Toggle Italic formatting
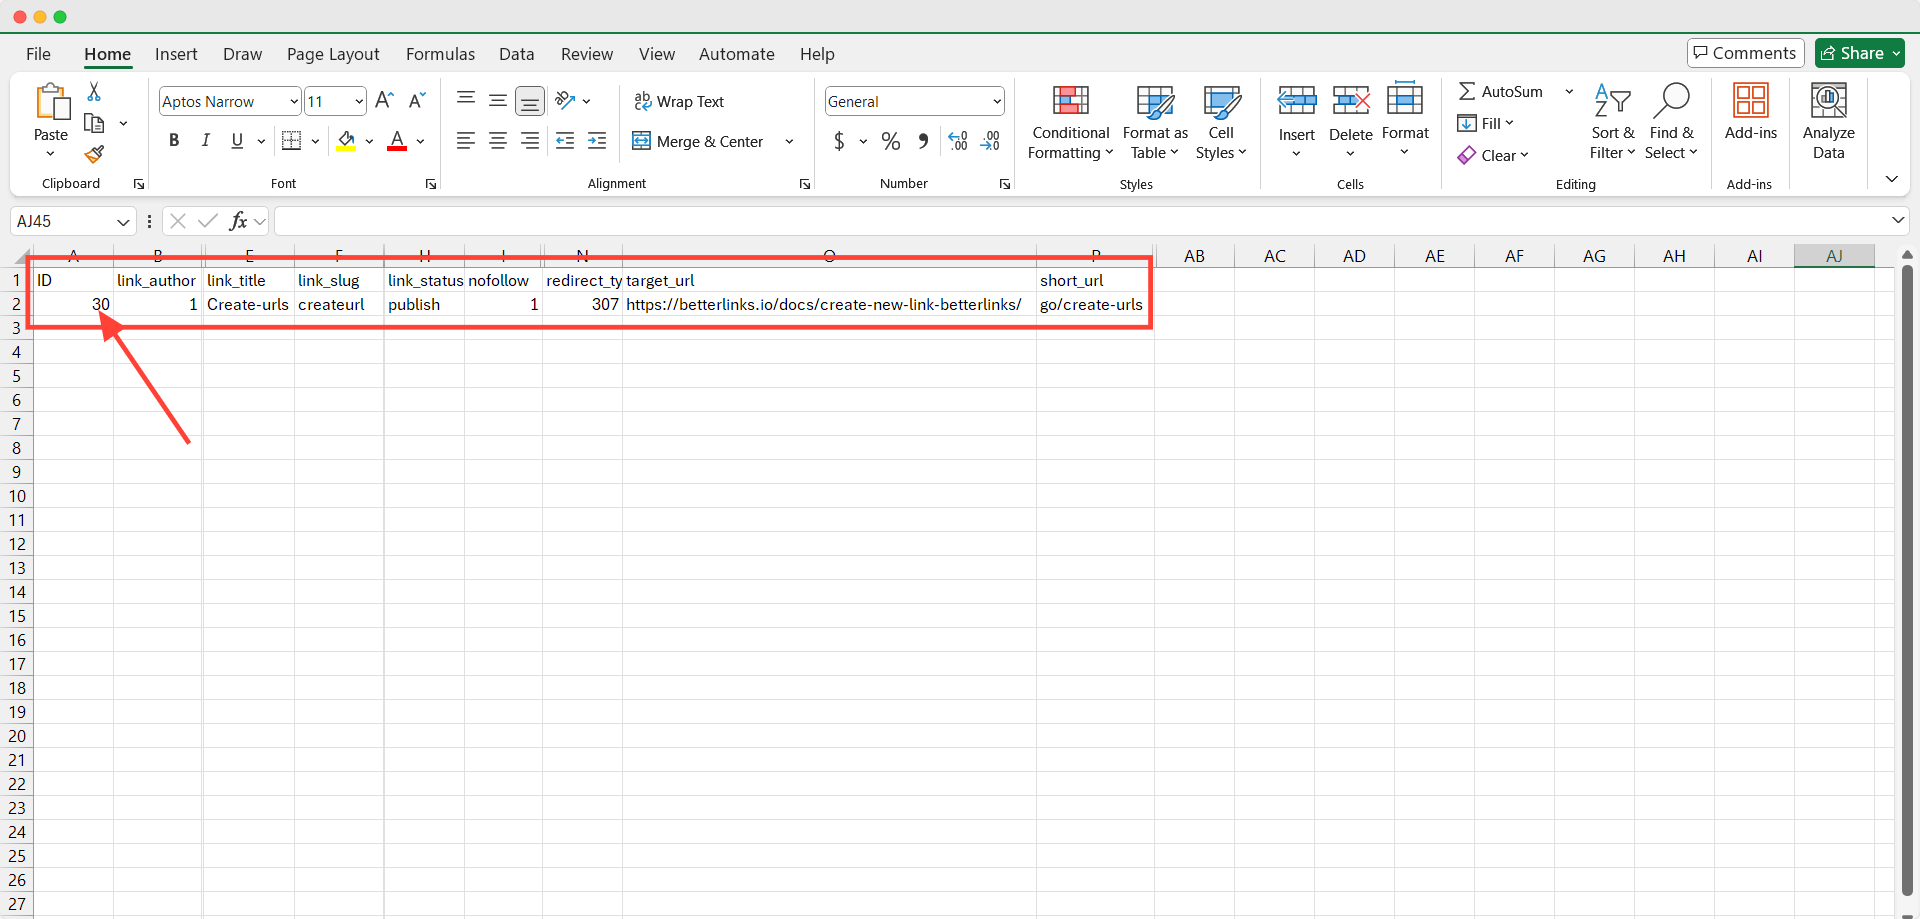The image size is (1920, 919). (206, 141)
